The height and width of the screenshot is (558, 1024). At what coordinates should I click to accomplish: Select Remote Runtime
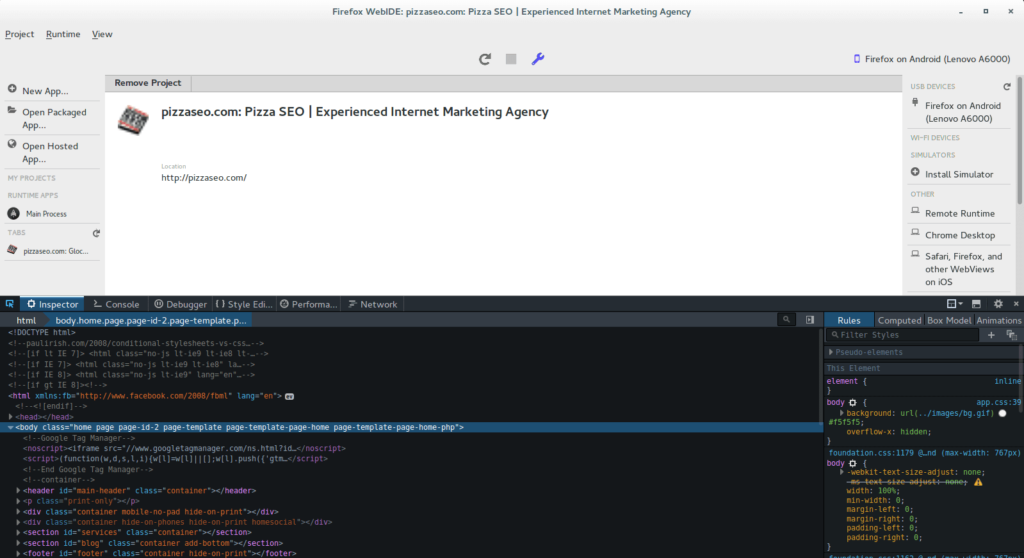coord(959,213)
